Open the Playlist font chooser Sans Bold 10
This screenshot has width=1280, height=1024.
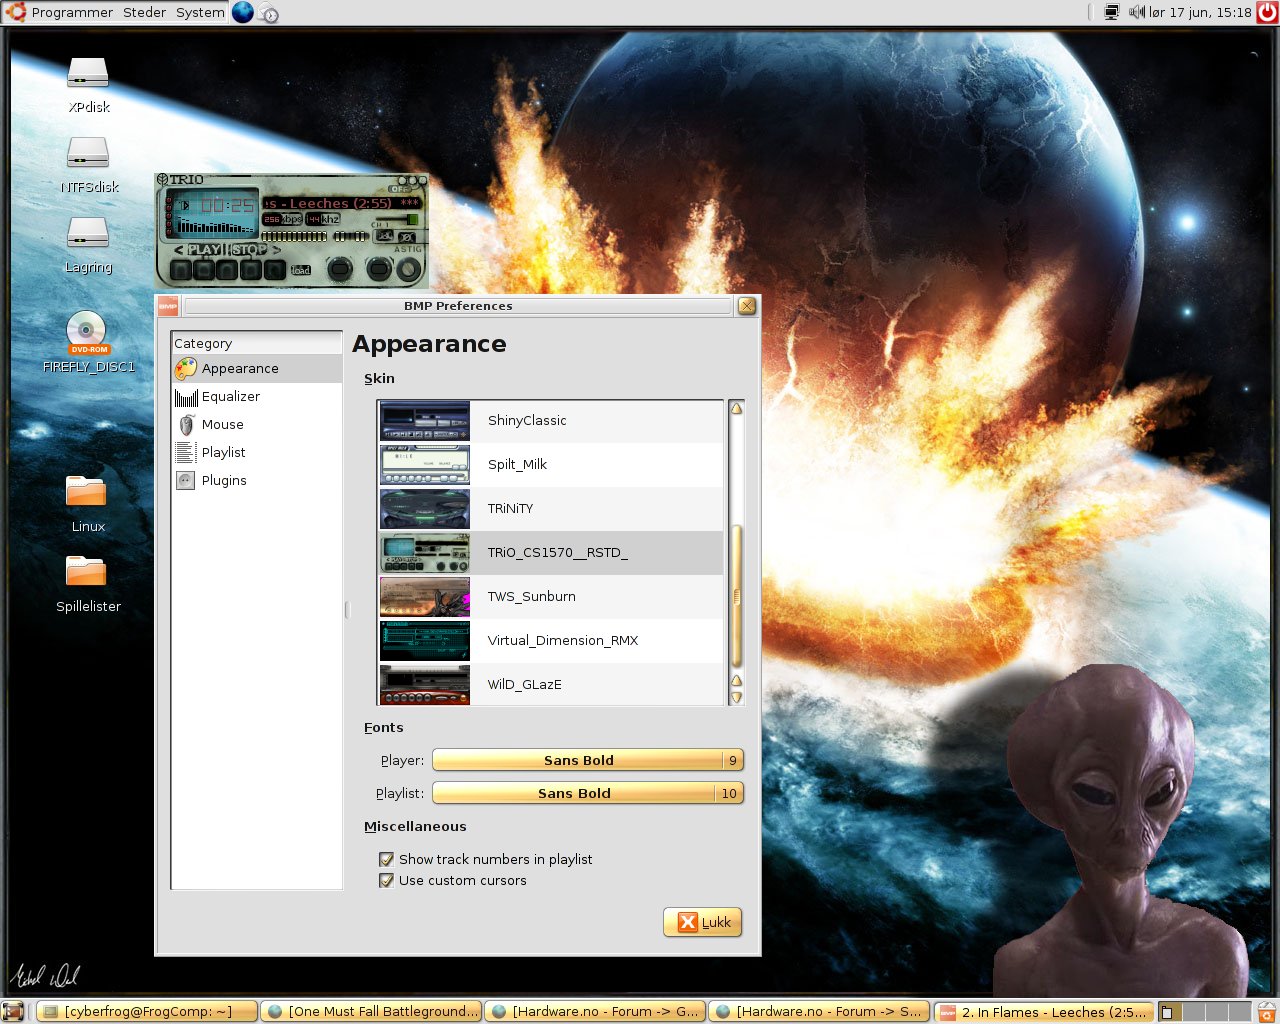(x=588, y=793)
